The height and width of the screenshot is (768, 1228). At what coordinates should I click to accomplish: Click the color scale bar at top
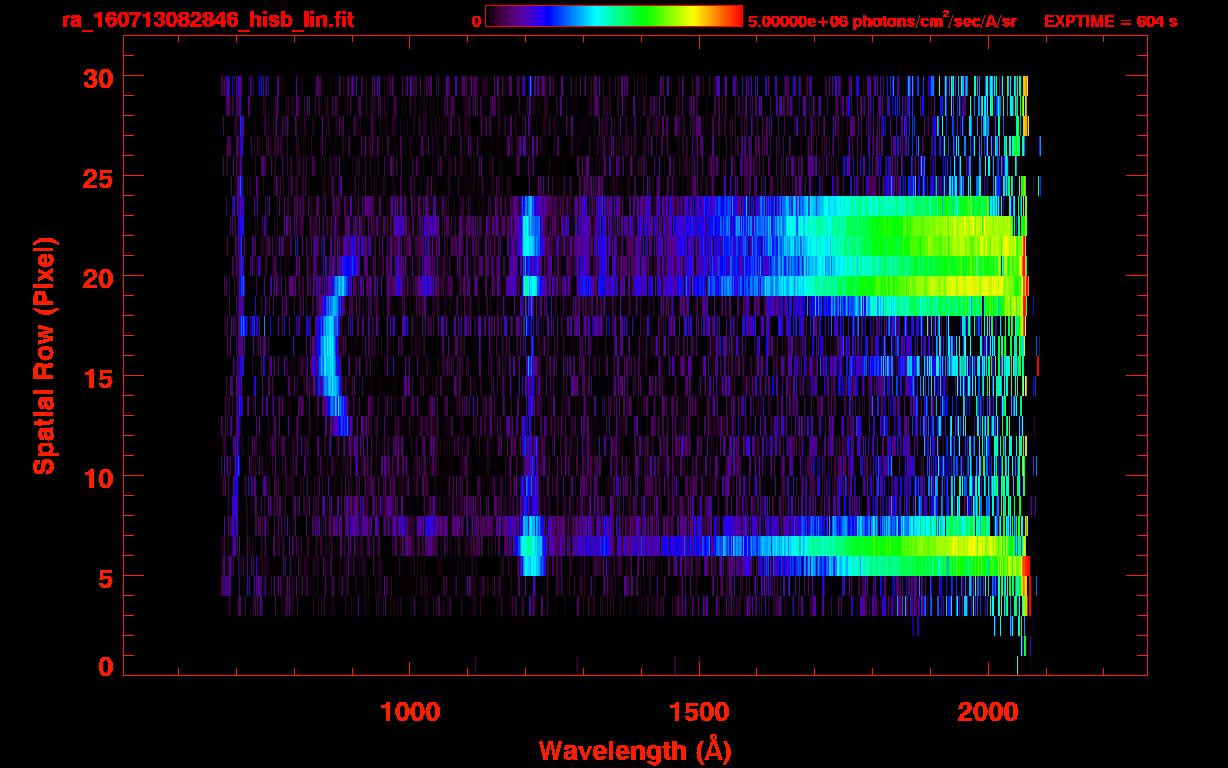click(x=614, y=16)
